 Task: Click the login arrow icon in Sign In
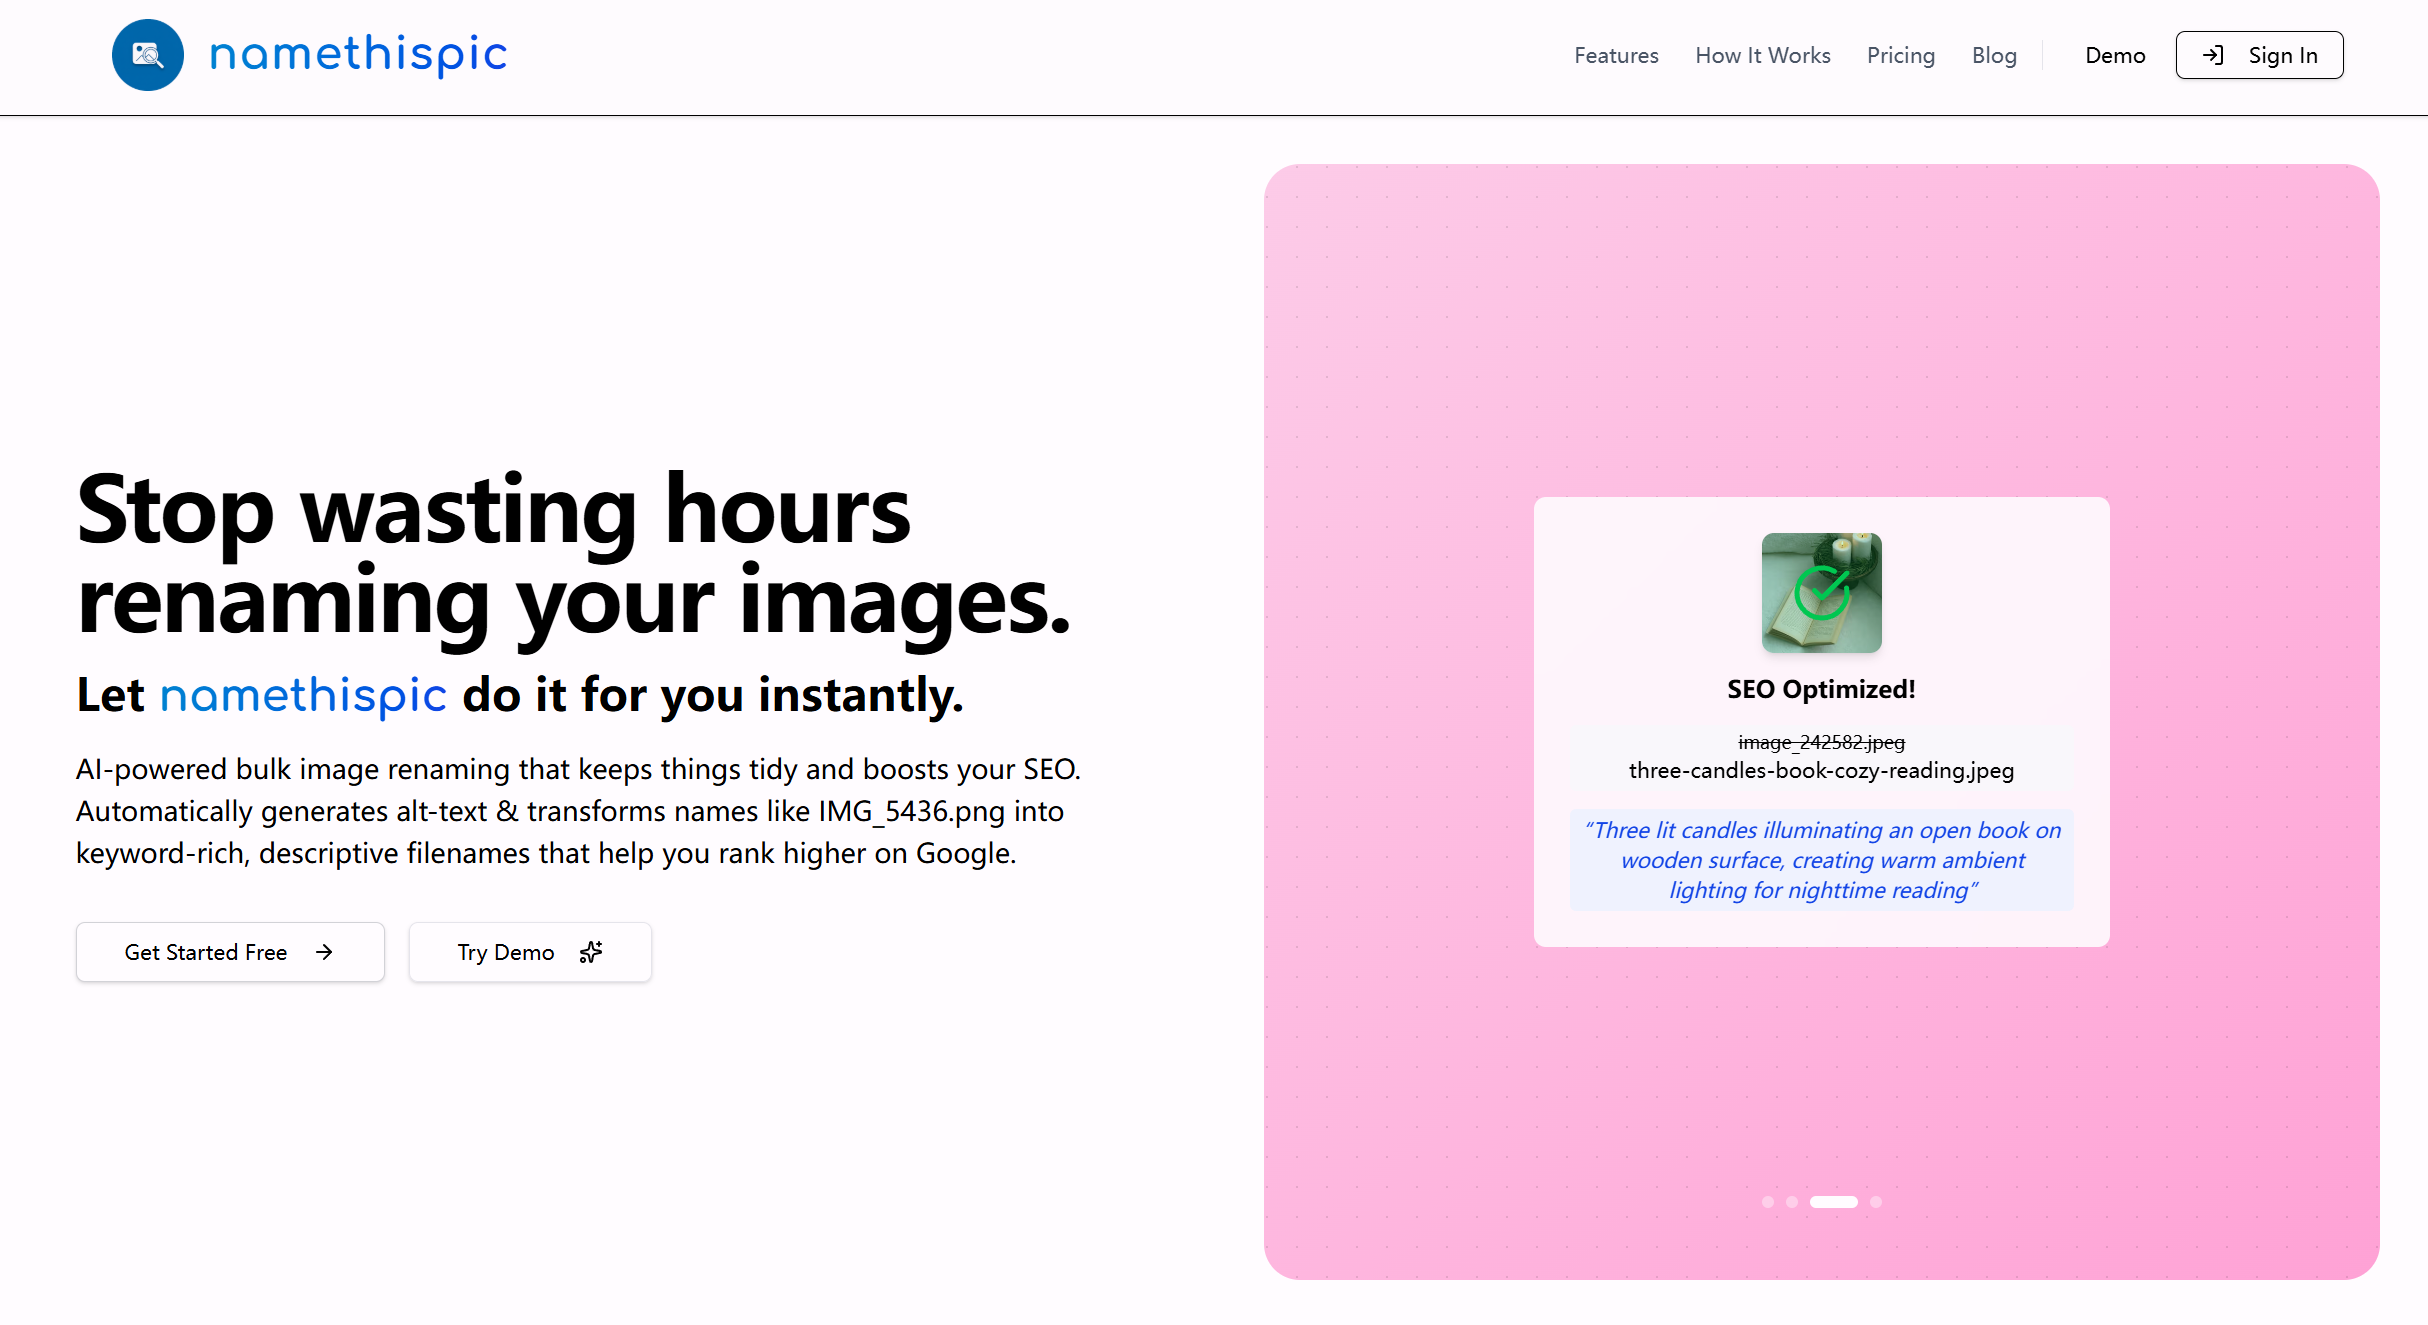click(2213, 56)
